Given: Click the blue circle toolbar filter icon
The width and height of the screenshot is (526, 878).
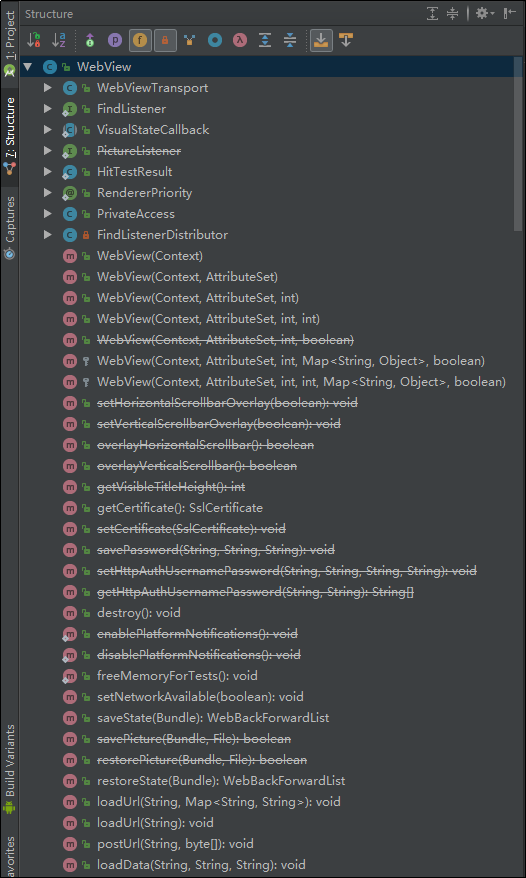Looking at the screenshot, I should coord(215,40).
